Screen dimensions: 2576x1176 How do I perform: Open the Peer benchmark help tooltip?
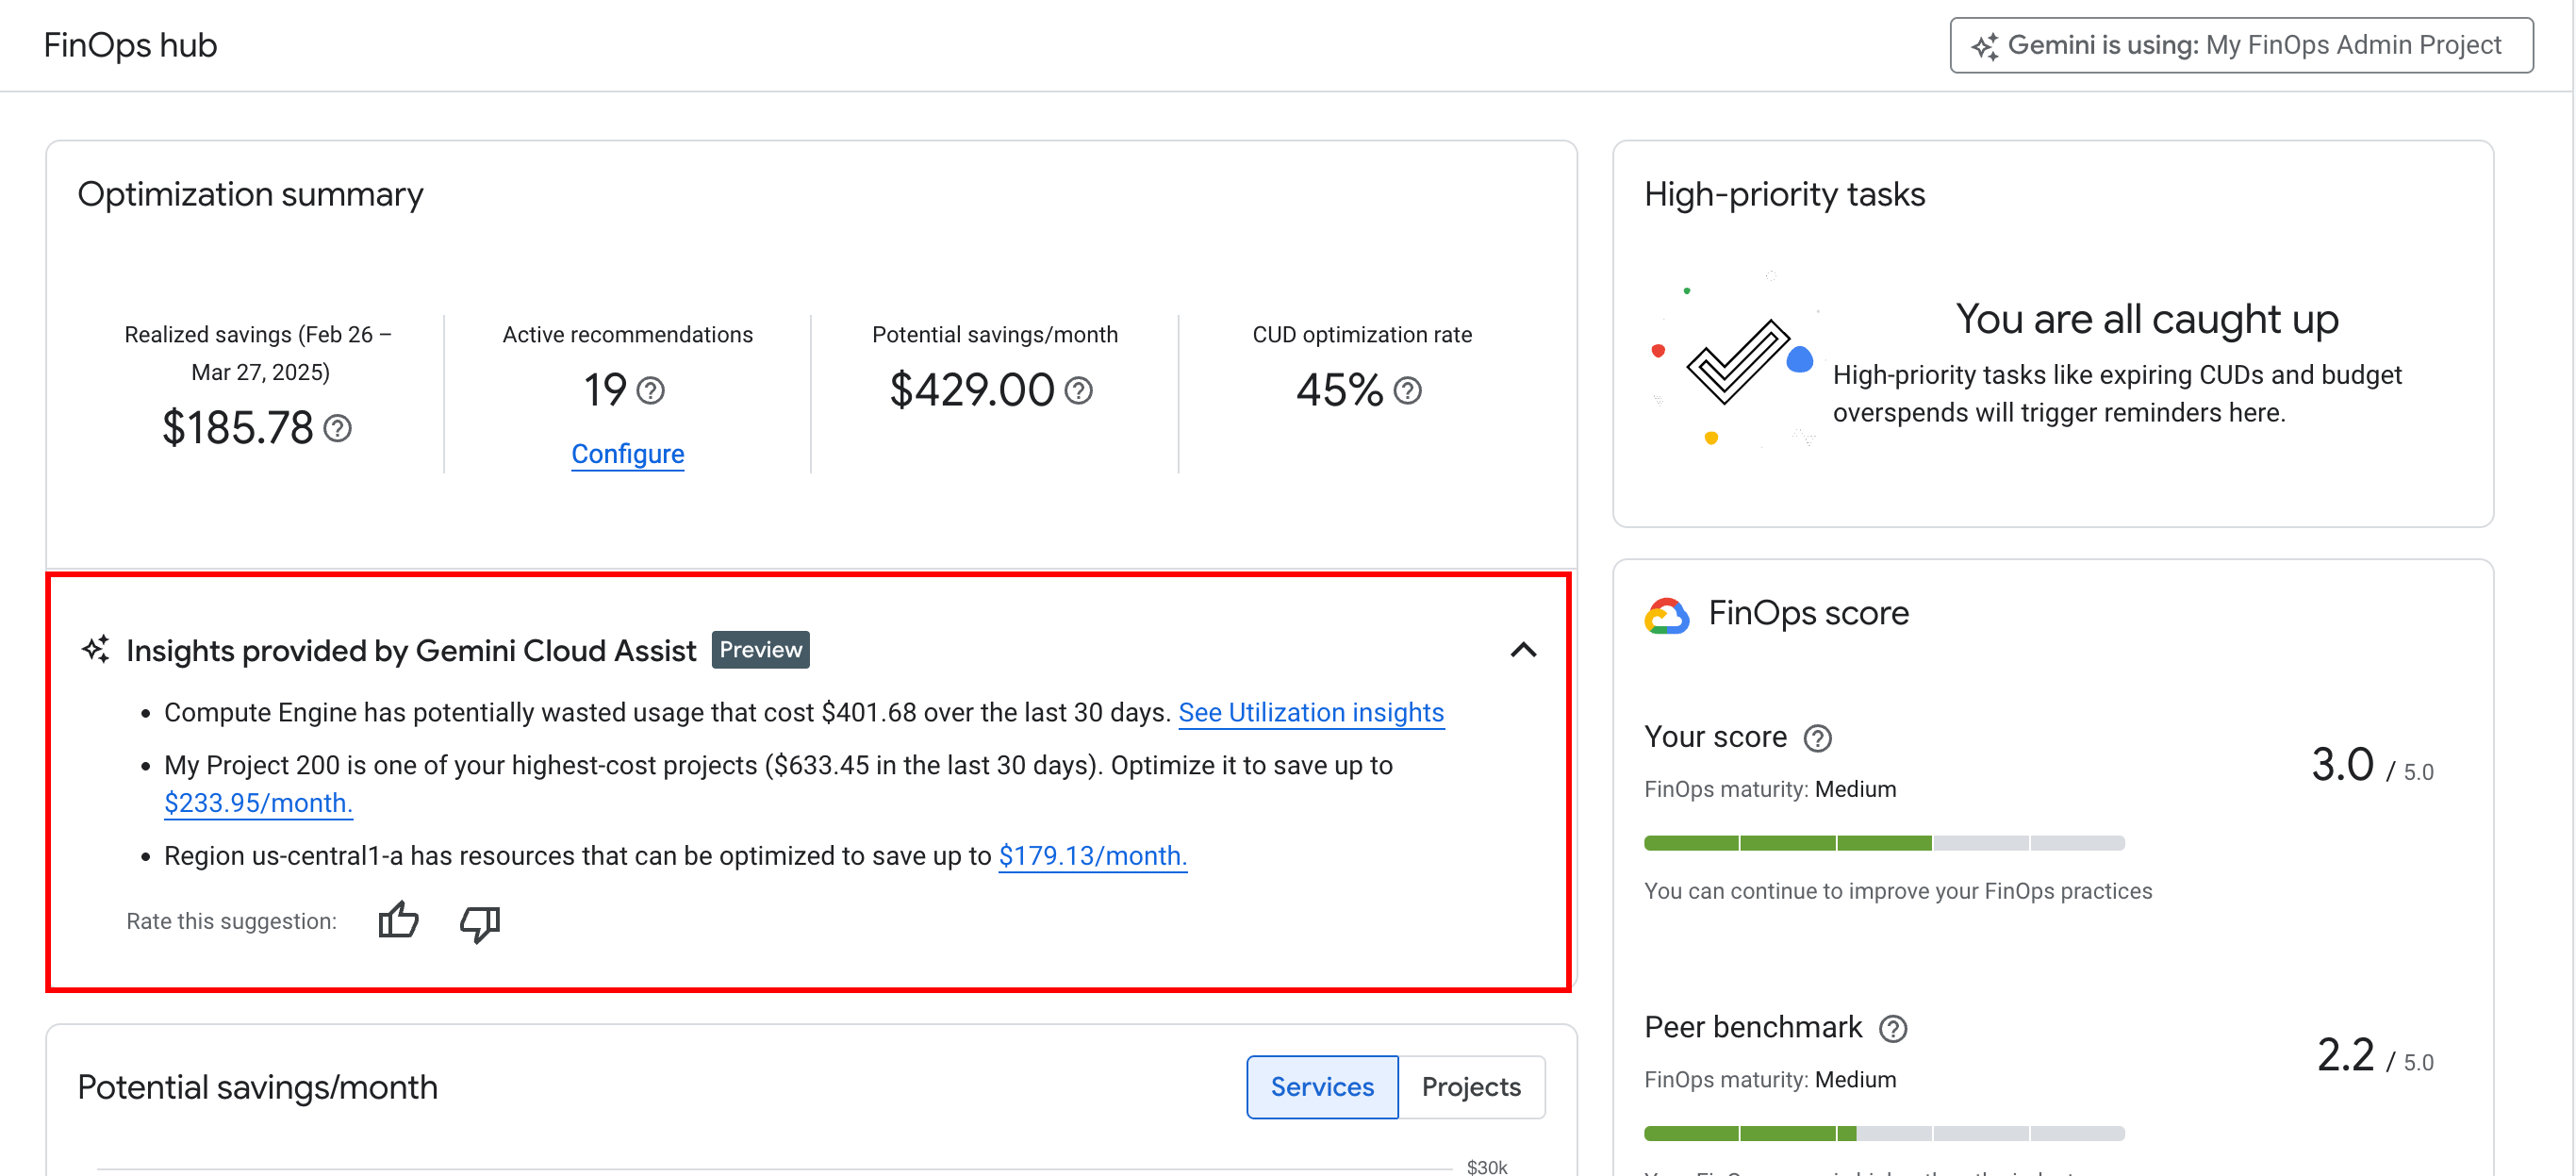1892,1027
